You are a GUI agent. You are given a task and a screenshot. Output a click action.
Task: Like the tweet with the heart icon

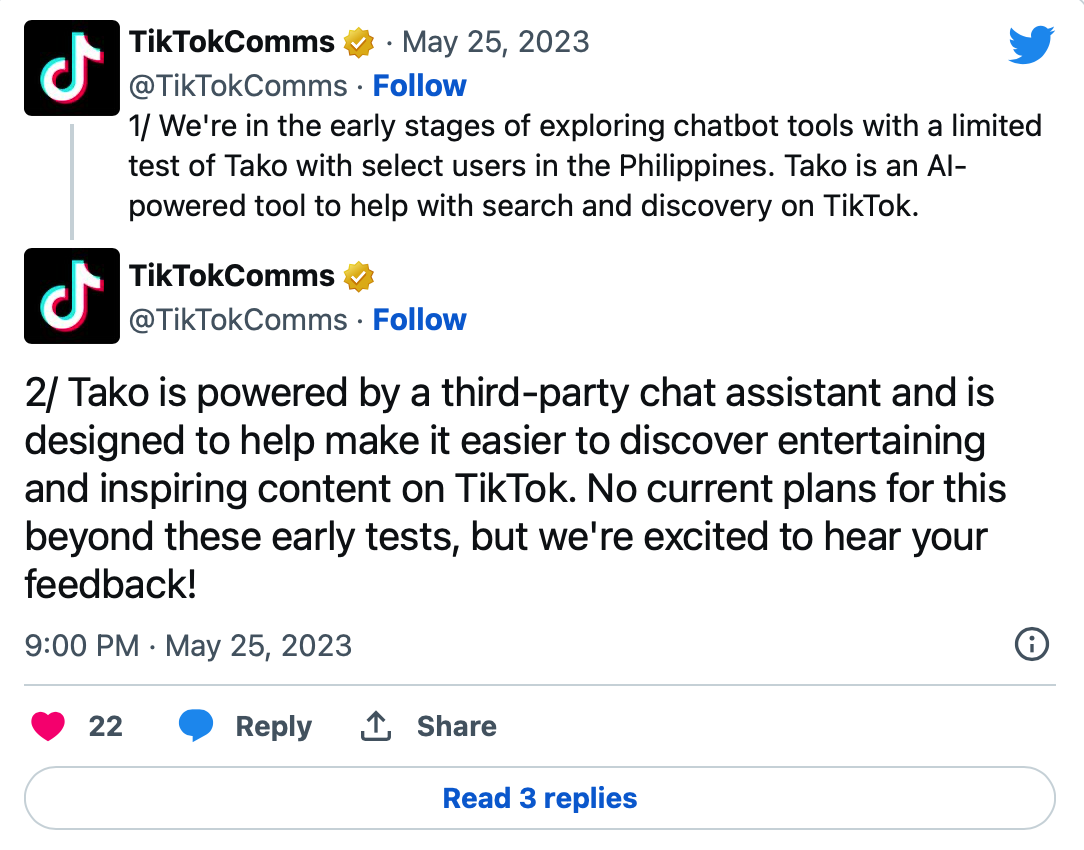[48, 726]
